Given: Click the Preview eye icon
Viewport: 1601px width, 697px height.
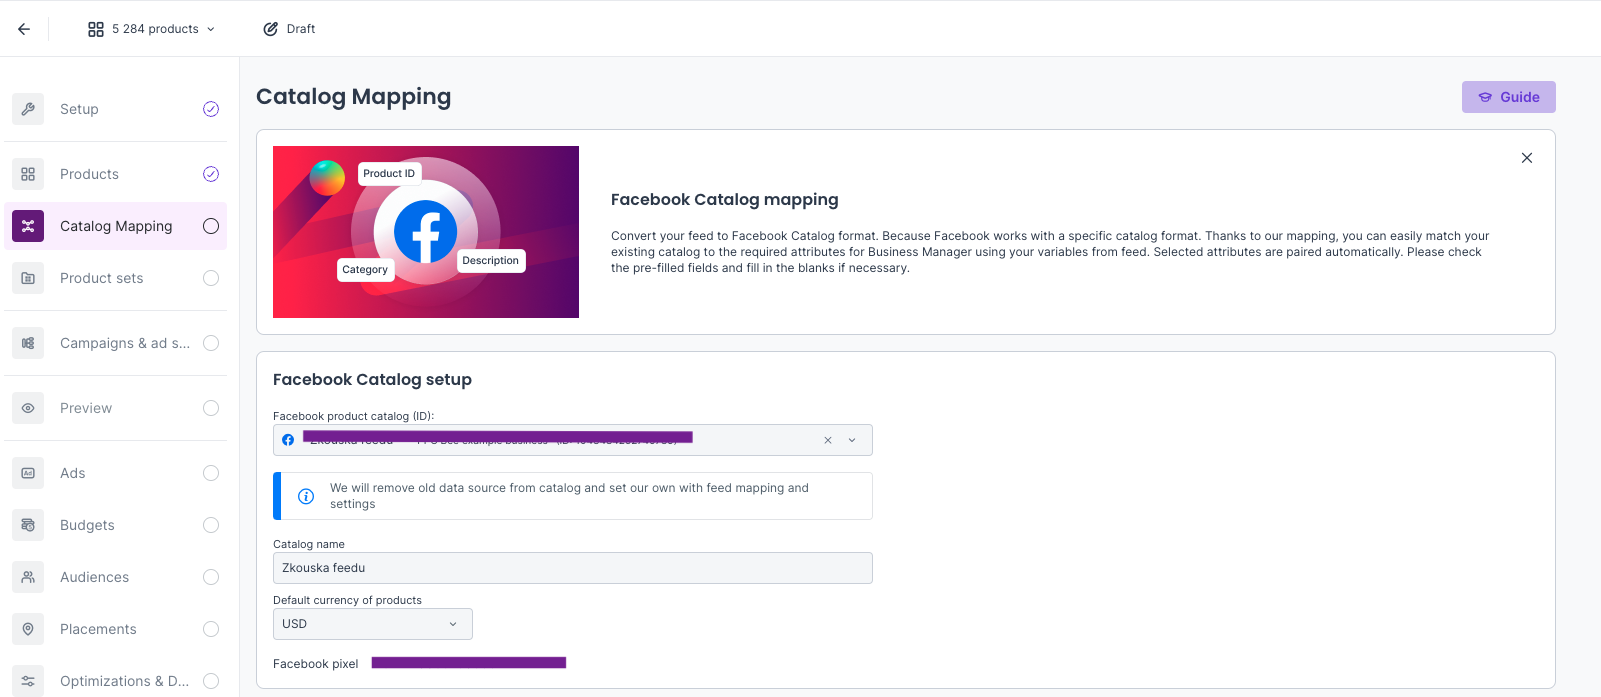Looking at the screenshot, I should pyautogui.click(x=28, y=408).
